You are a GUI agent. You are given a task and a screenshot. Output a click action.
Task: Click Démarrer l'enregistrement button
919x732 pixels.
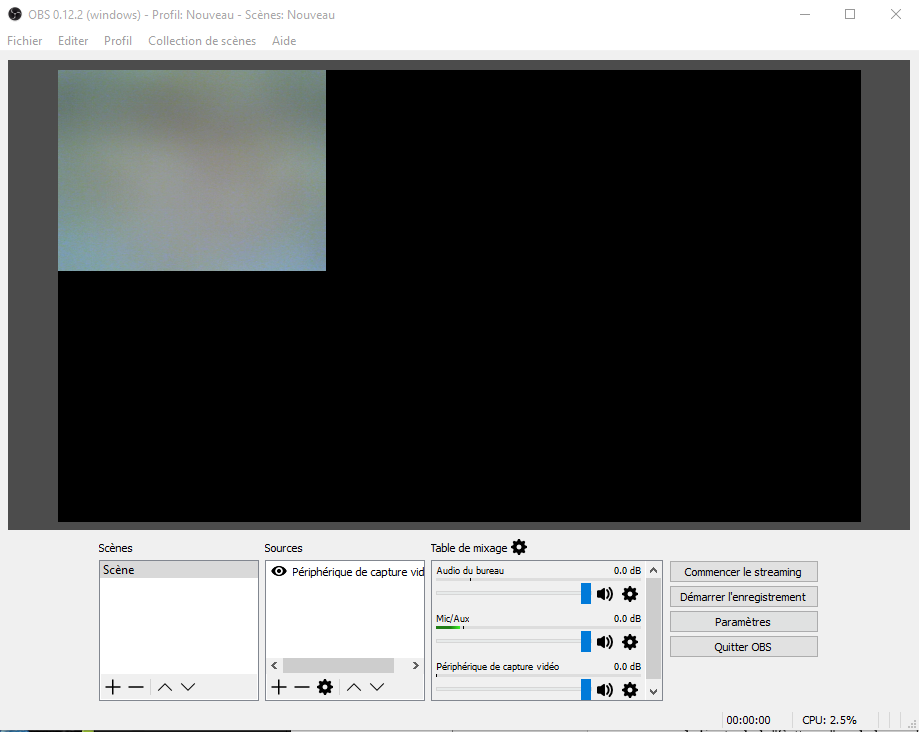coord(743,597)
